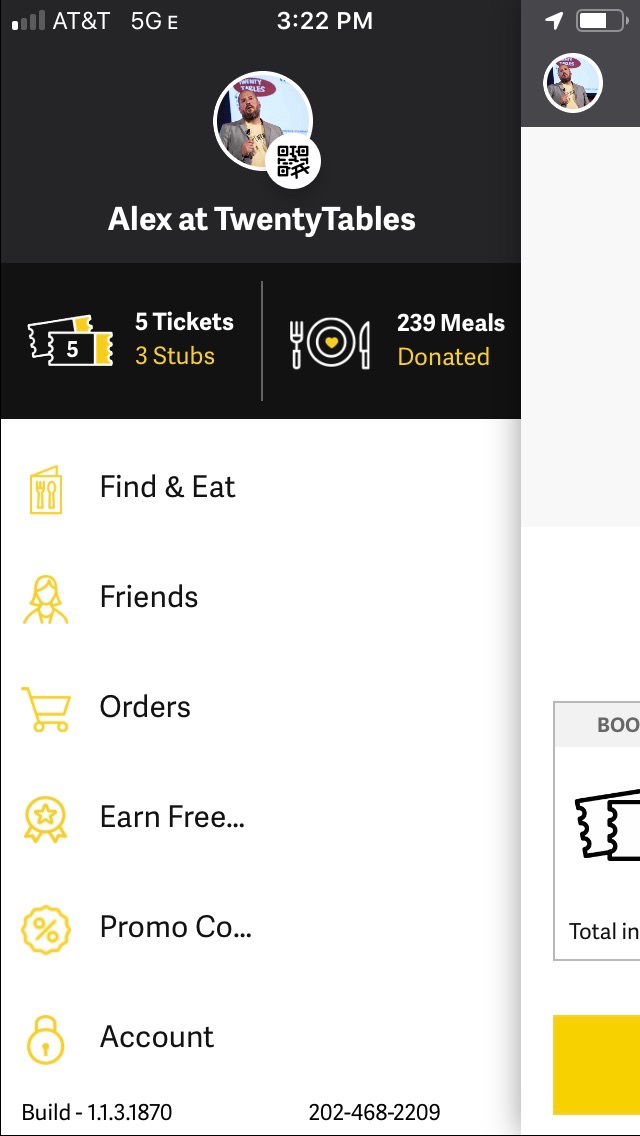640x1136 pixels.
Task: Click the Friends person icon
Action: click(x=44, y=597)
